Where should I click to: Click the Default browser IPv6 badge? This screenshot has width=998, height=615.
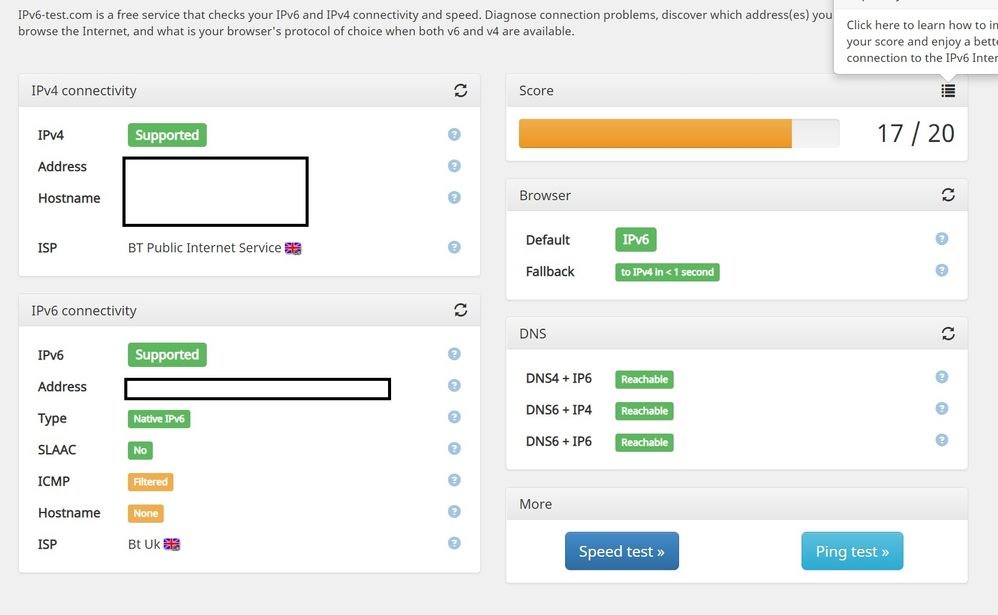pyautogui.click(x=636, y=240)
